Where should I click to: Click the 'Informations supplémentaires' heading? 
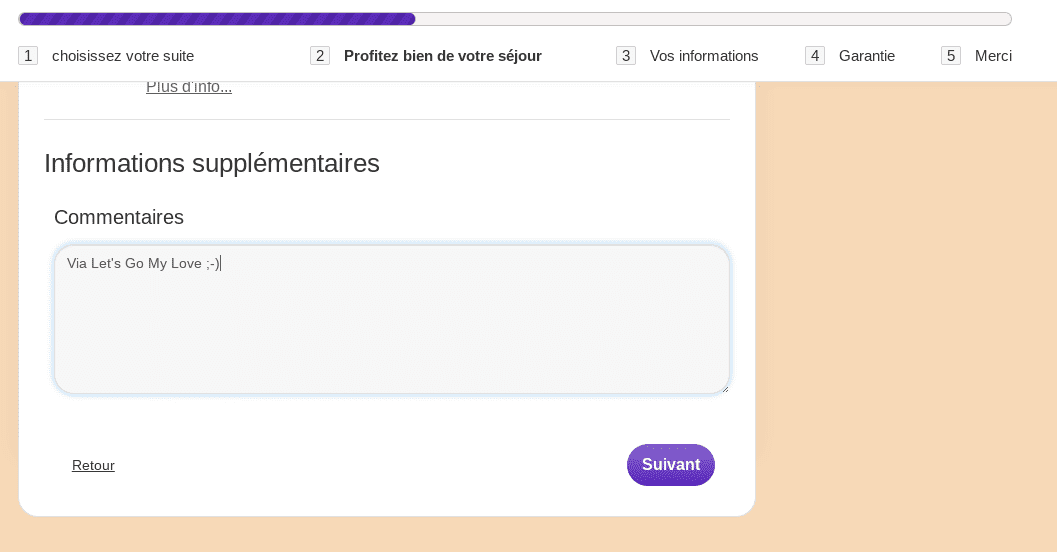pyautogui.click(x=212, y=164)
